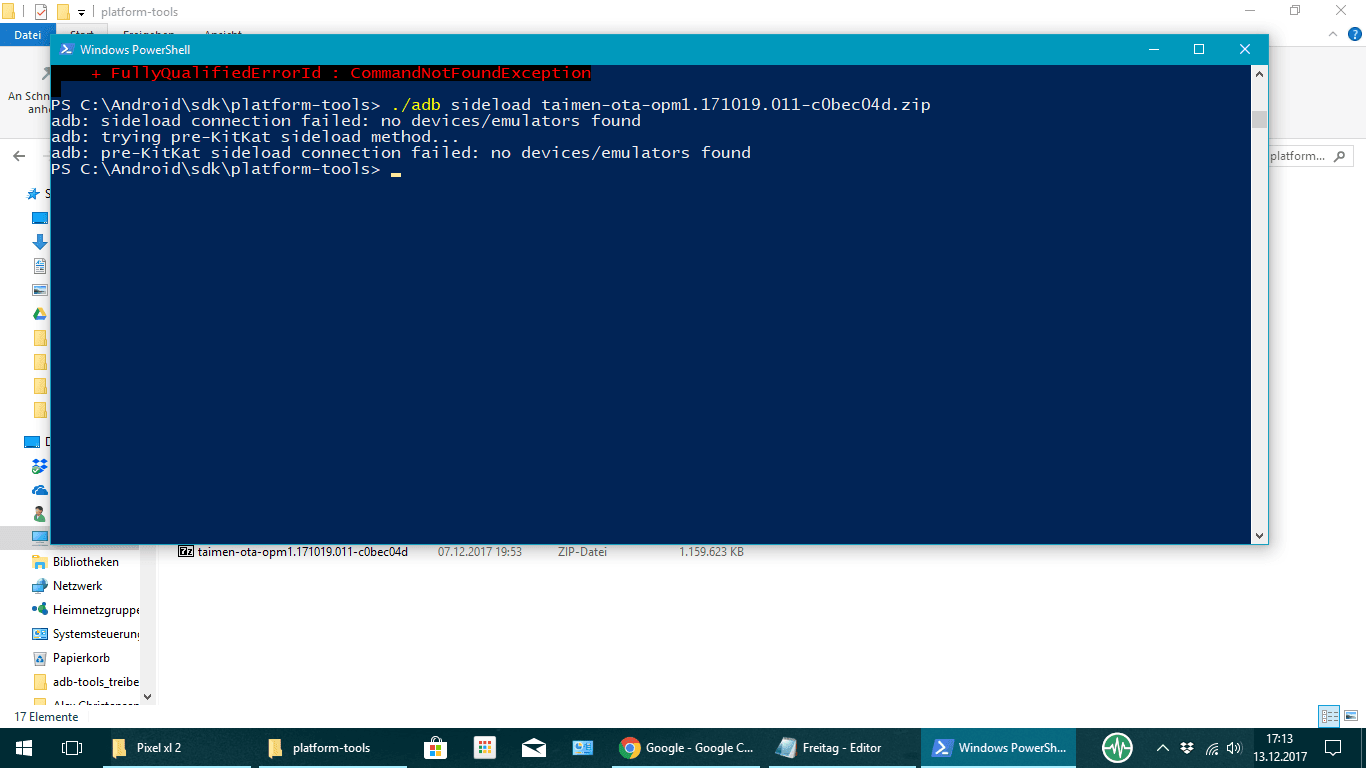This screenshot has height=768, width=1366.
Task: Collapse the Explorer ribbon with the chevron
Action: click(1333, 36)
